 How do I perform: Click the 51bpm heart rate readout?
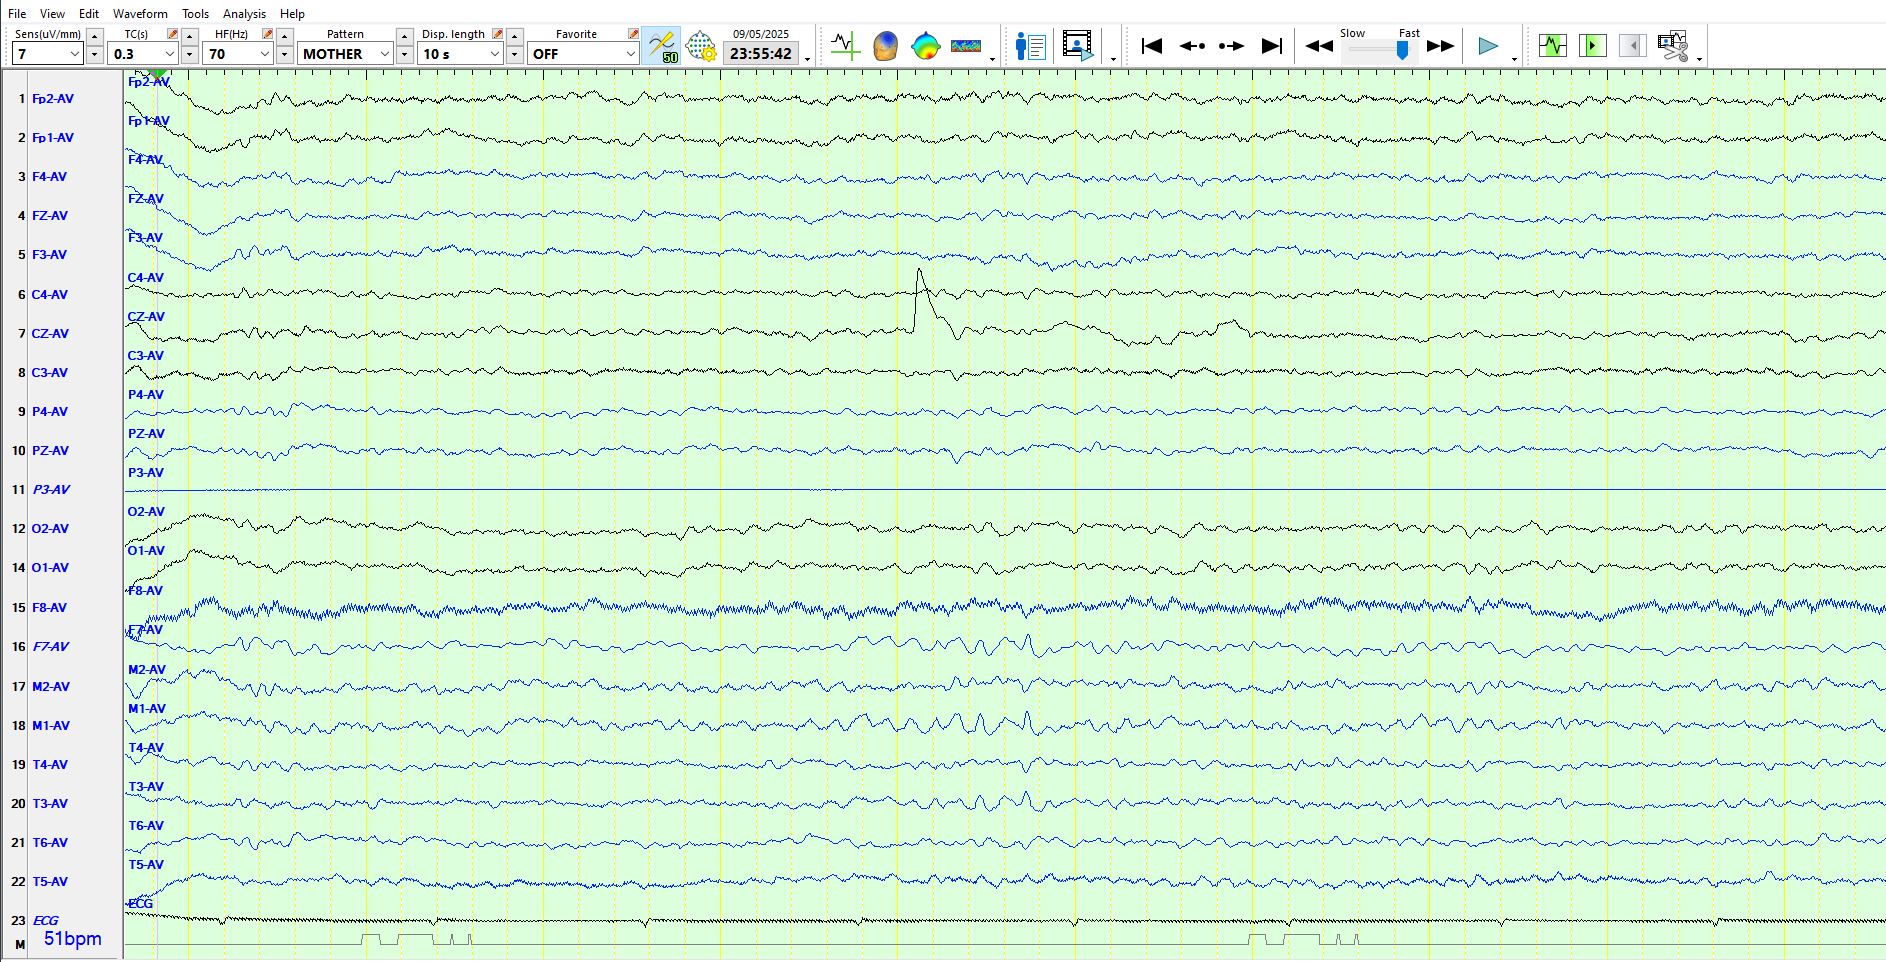(73, 939)
